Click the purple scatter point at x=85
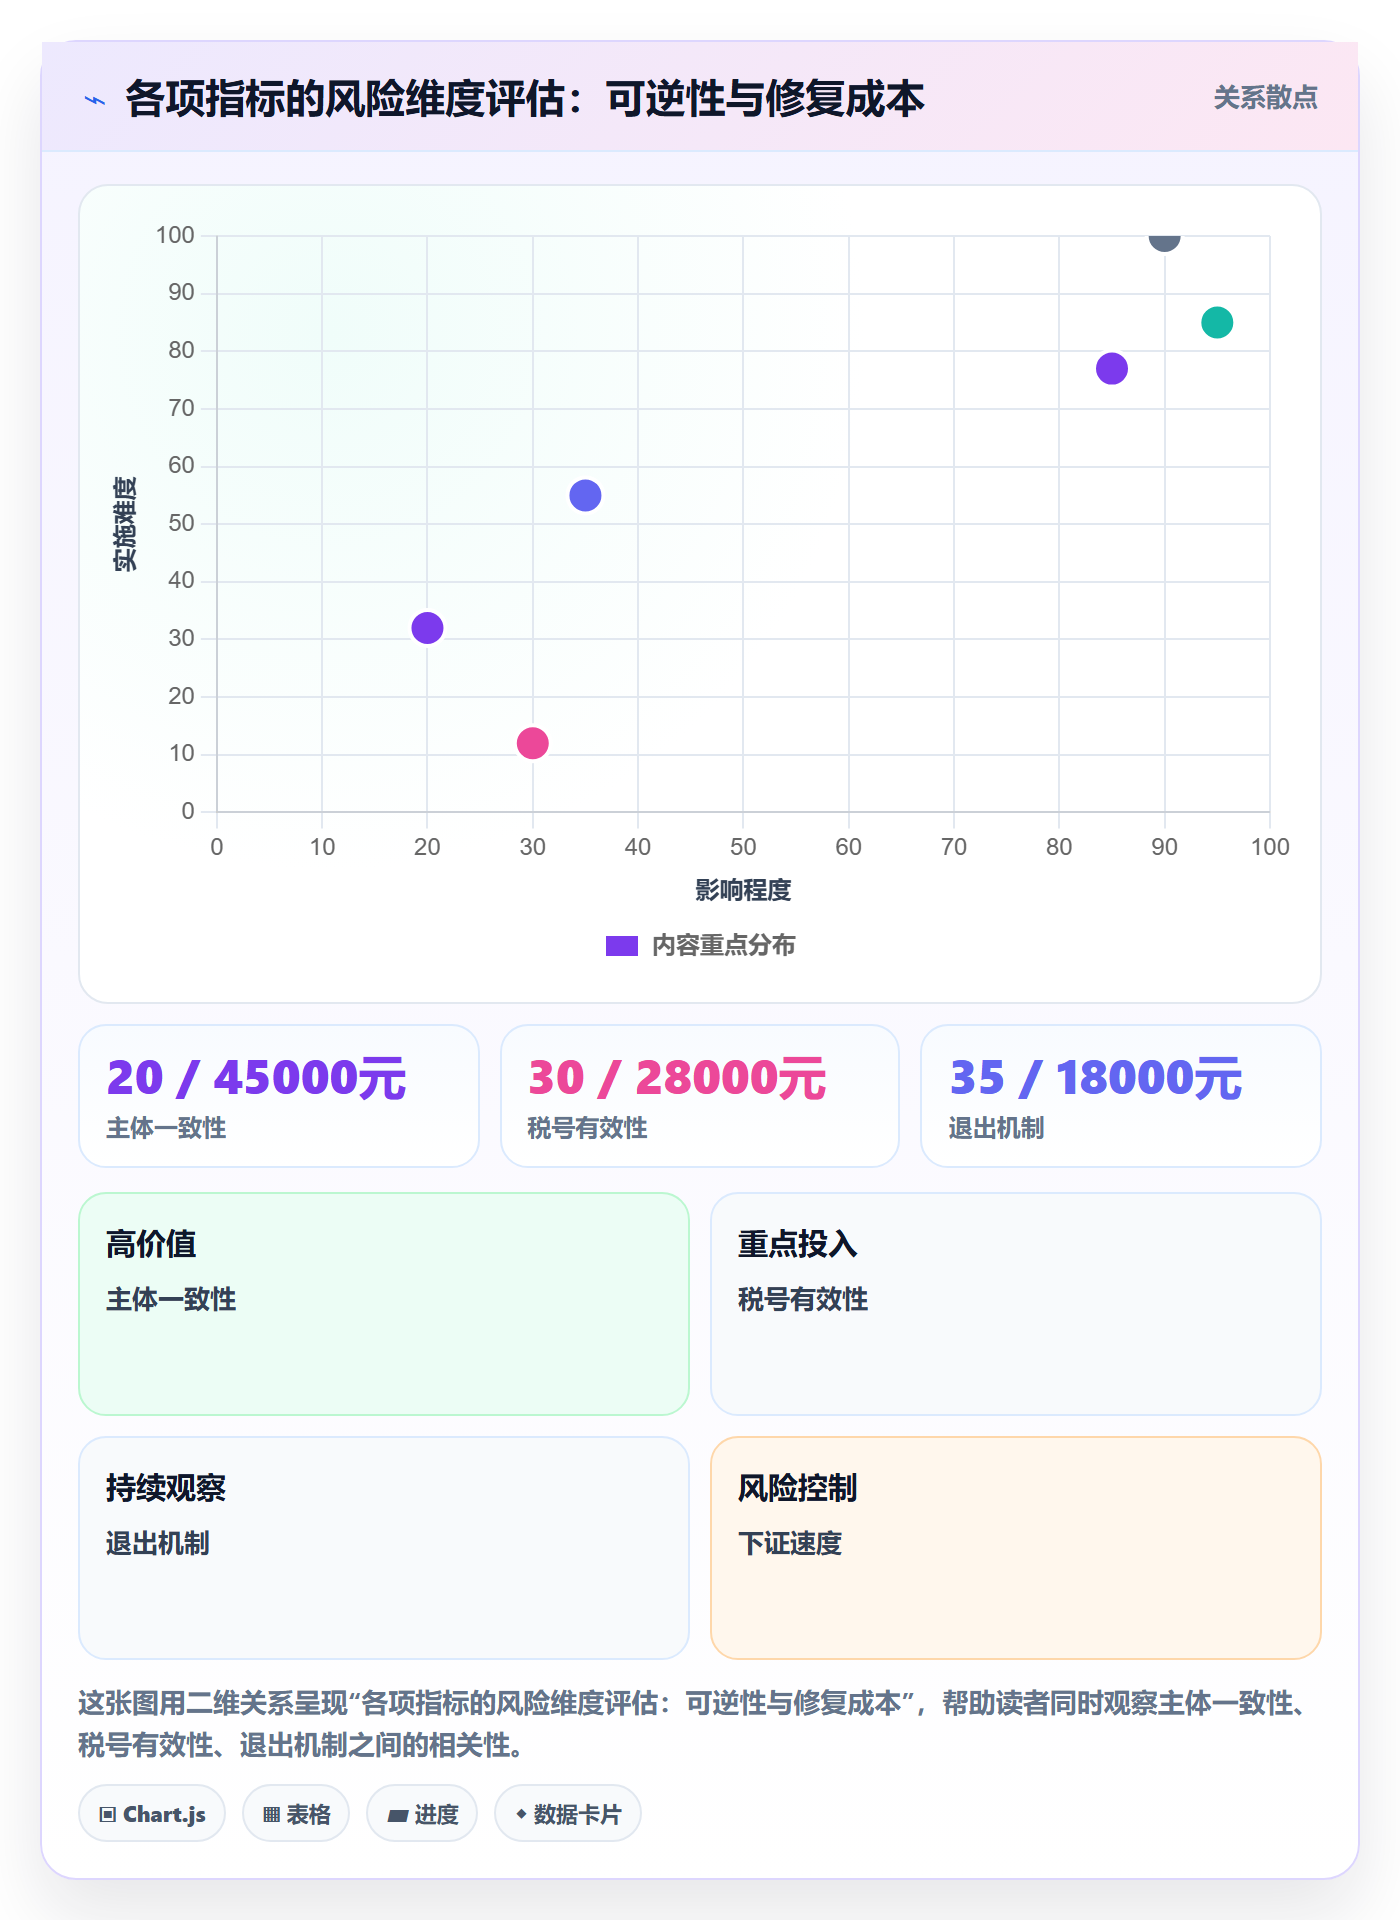1400x1920 pixels. pos(1112,369)
